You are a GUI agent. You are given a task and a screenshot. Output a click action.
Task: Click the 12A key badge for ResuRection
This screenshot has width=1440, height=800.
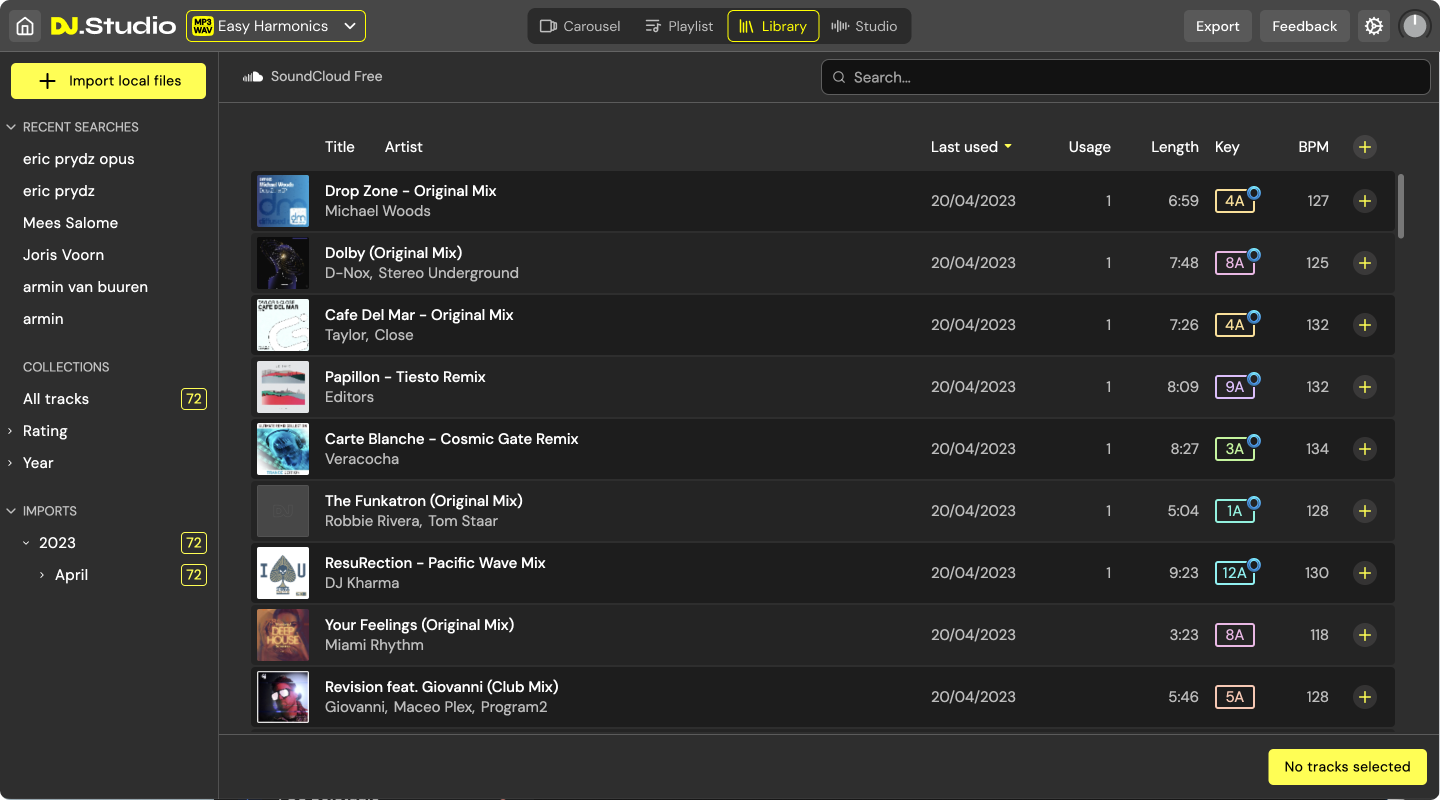1235,573
